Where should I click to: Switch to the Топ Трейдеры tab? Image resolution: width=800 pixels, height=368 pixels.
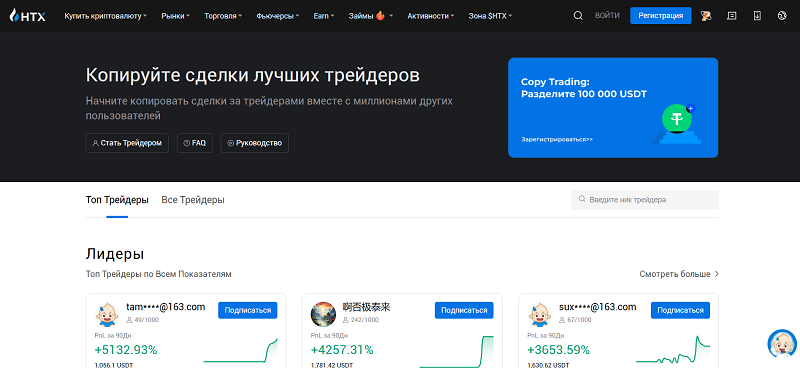[117, 200]
